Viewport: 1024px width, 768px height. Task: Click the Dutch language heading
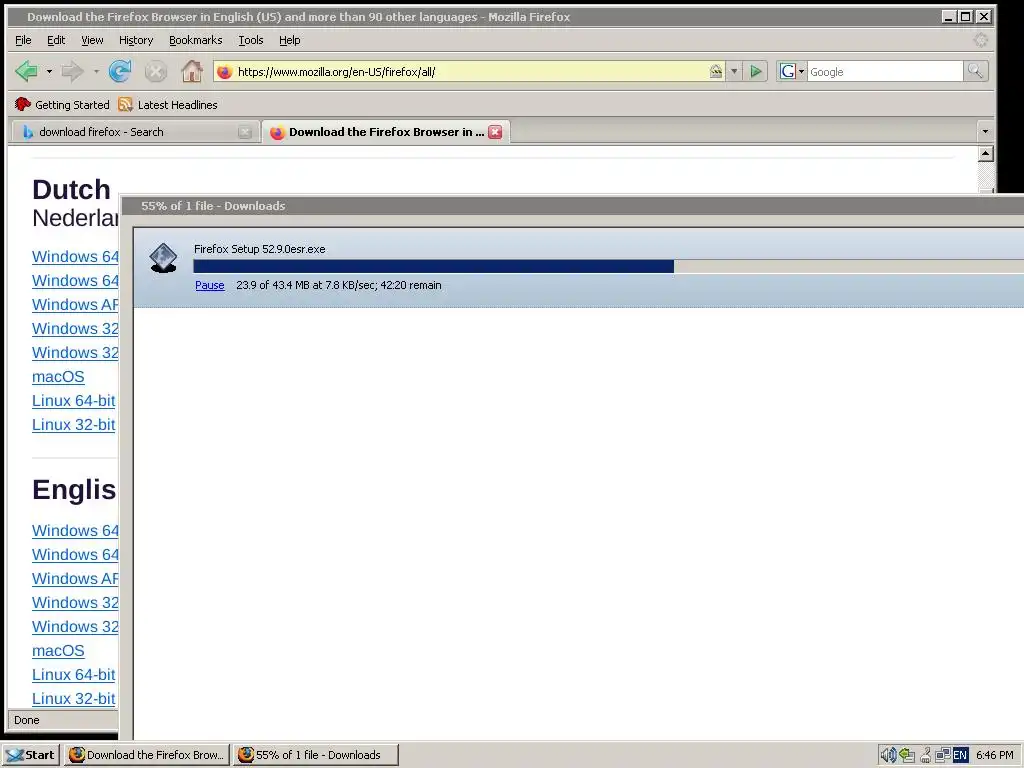pyautogui.click(x=72, y=189)
